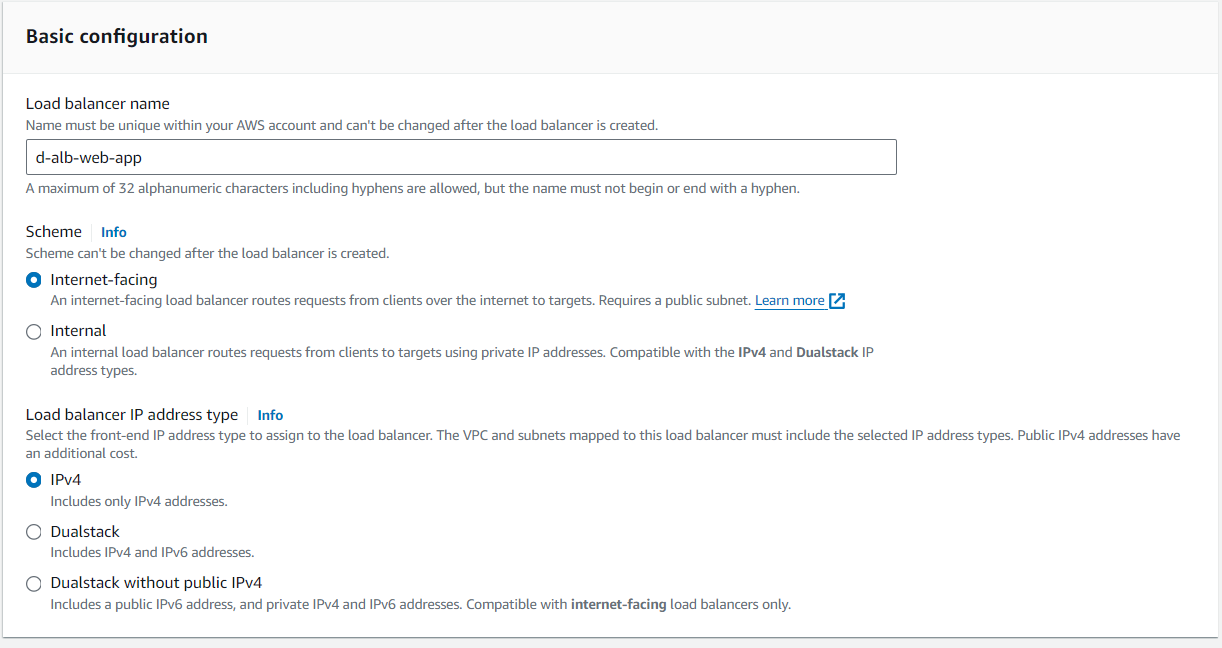Open Info link beside Load balancer IP address type

click(x=270, y=415)
